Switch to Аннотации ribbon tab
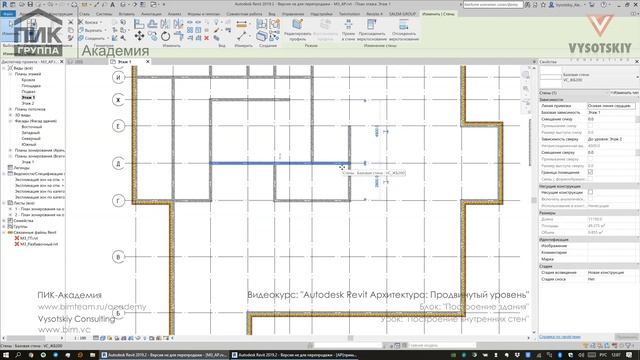640x360 pixels. point(151,14)
